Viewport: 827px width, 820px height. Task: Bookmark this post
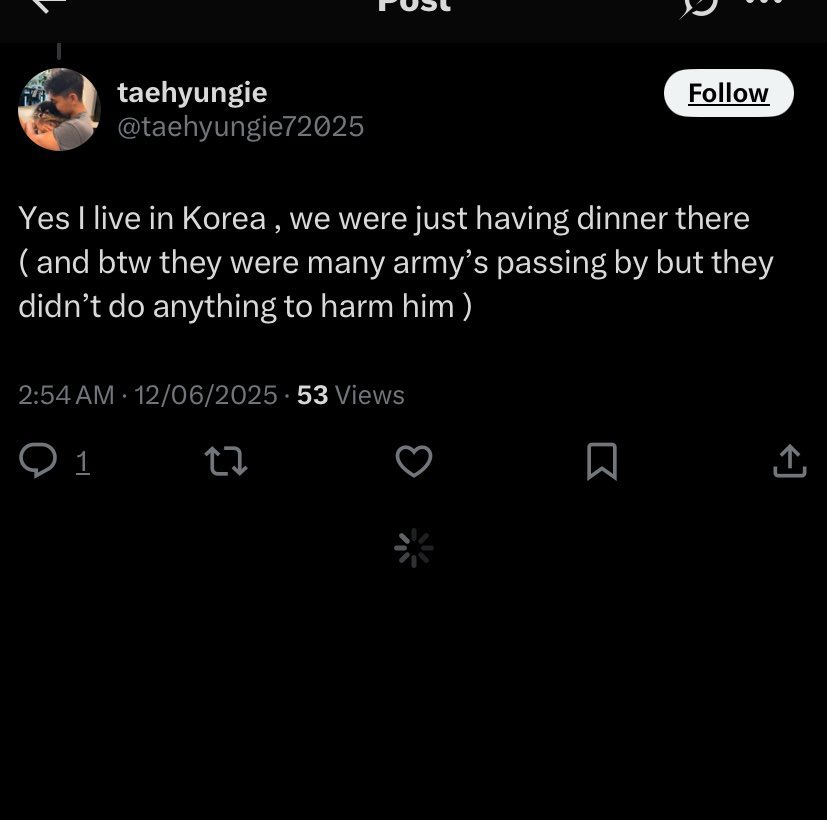click(601, 461)
